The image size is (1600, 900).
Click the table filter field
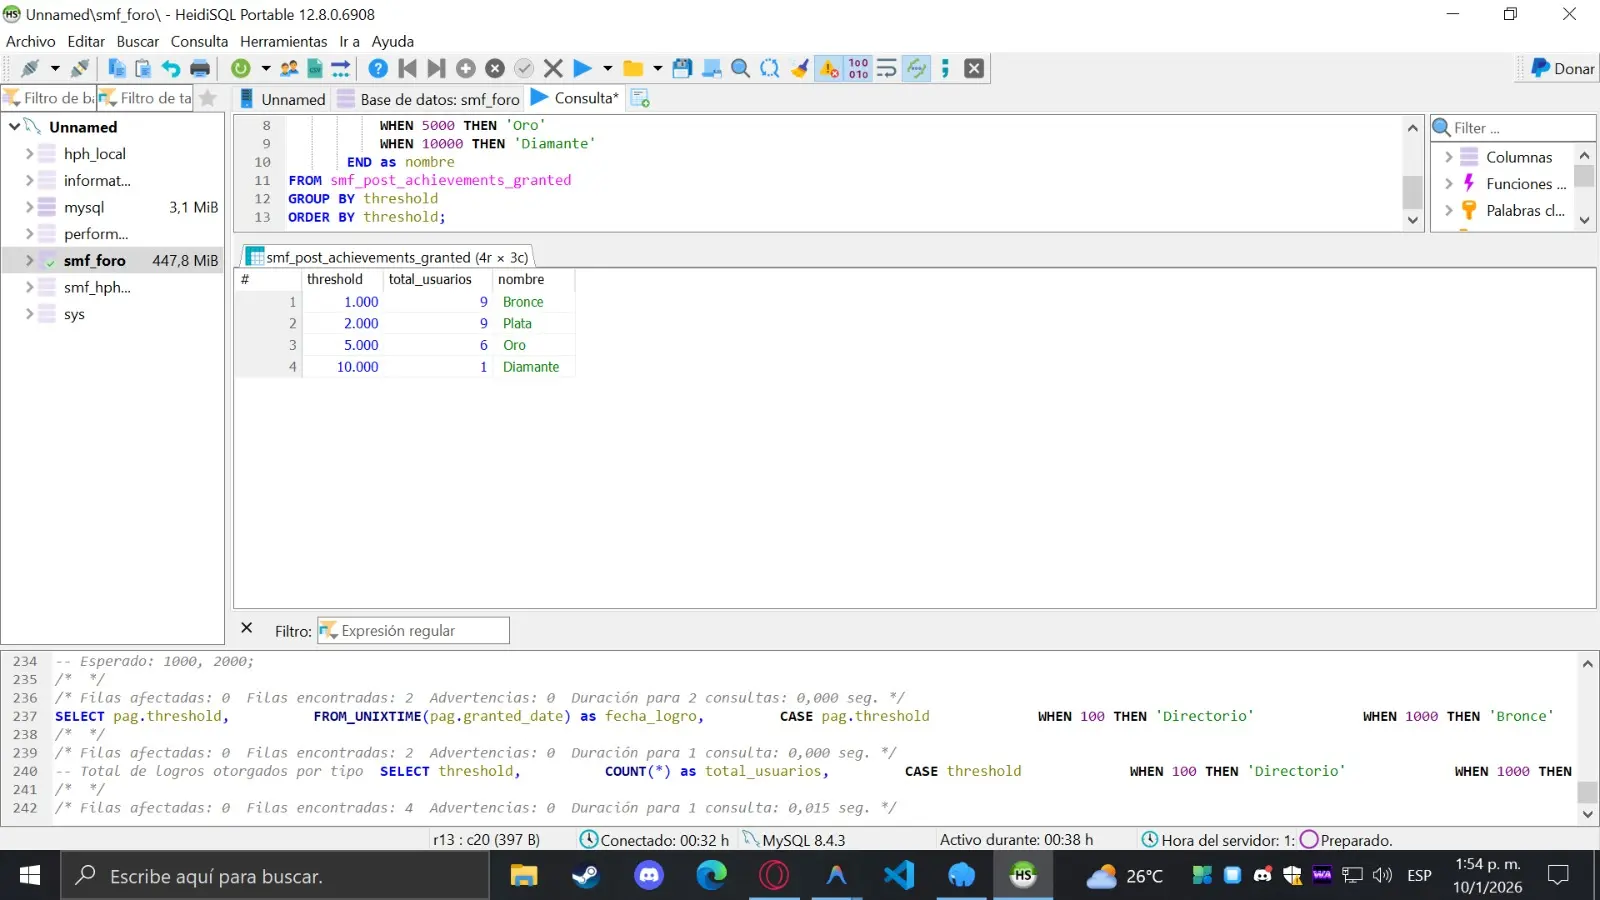[145, 98]
